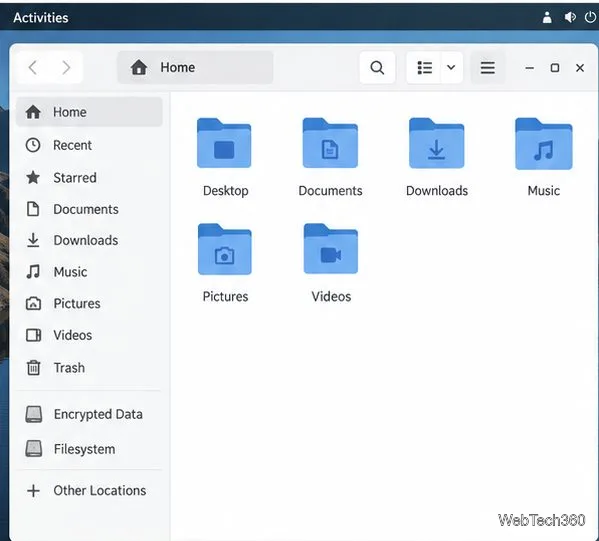This screenshot has width=599, height=541.
Task: Click the Activities button in top bar
Action: tap(41, 18)
